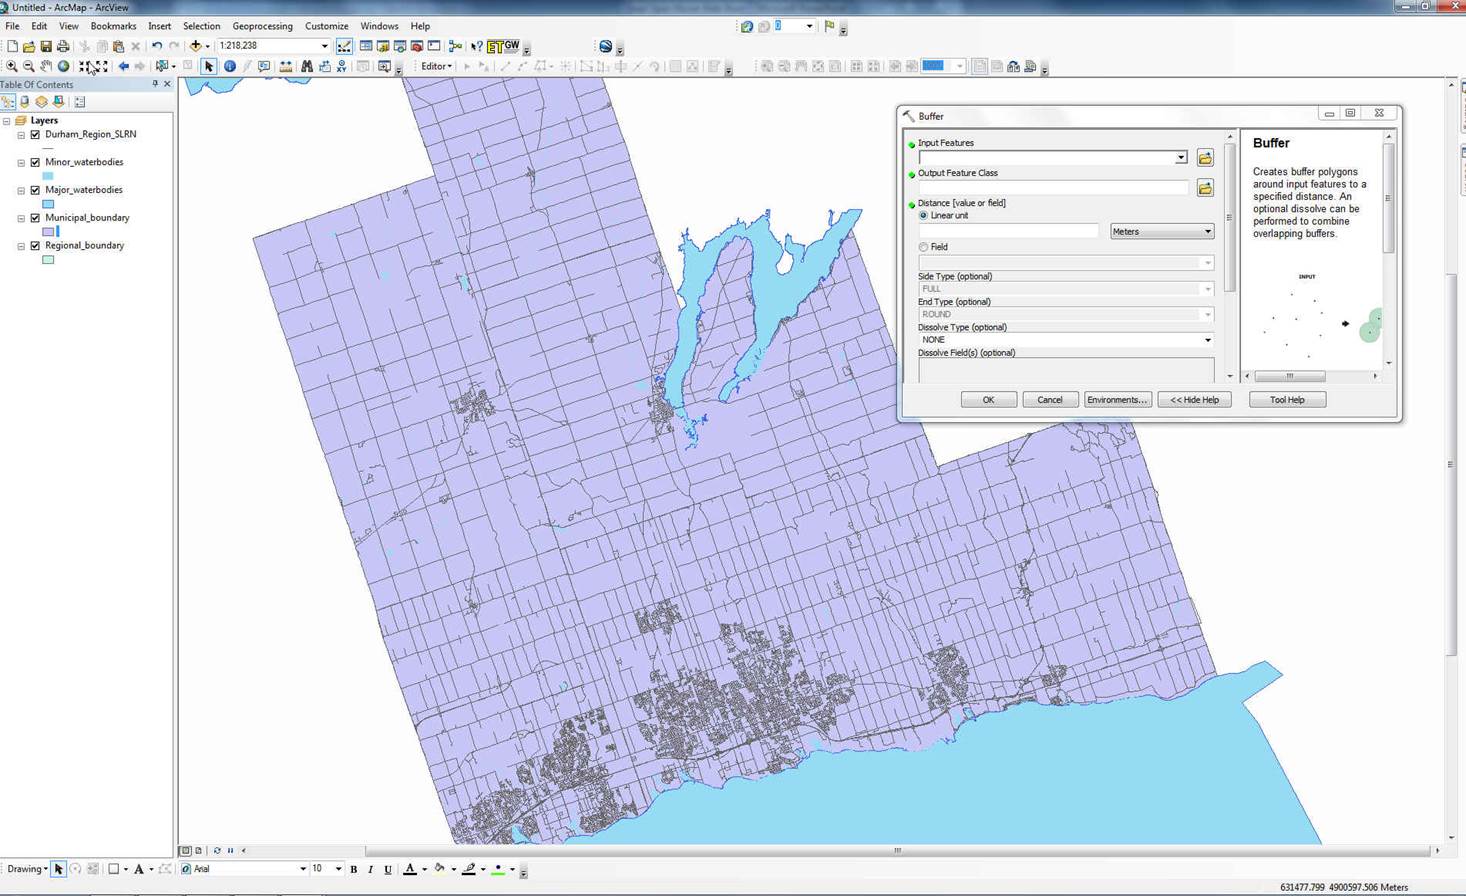Open the Go To XY tool
This screenshot has height=896, width=1466.
point(341,67)
